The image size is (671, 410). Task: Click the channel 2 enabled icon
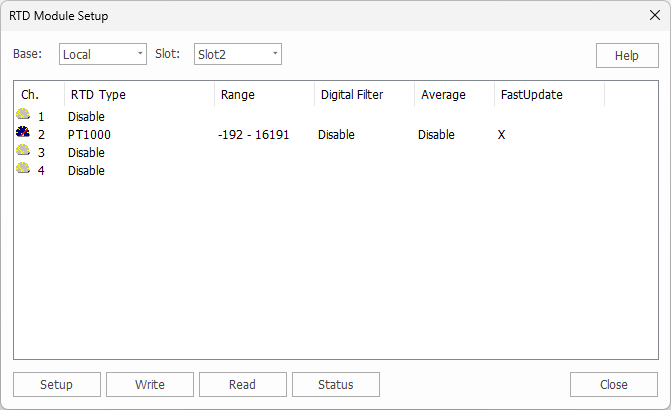pyautogui.click(x=23, y=134)
